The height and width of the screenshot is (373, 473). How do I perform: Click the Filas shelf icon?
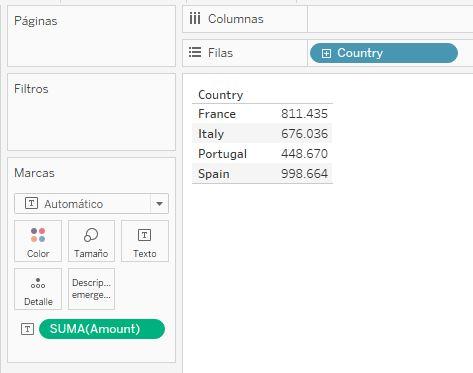click(195, 52)
